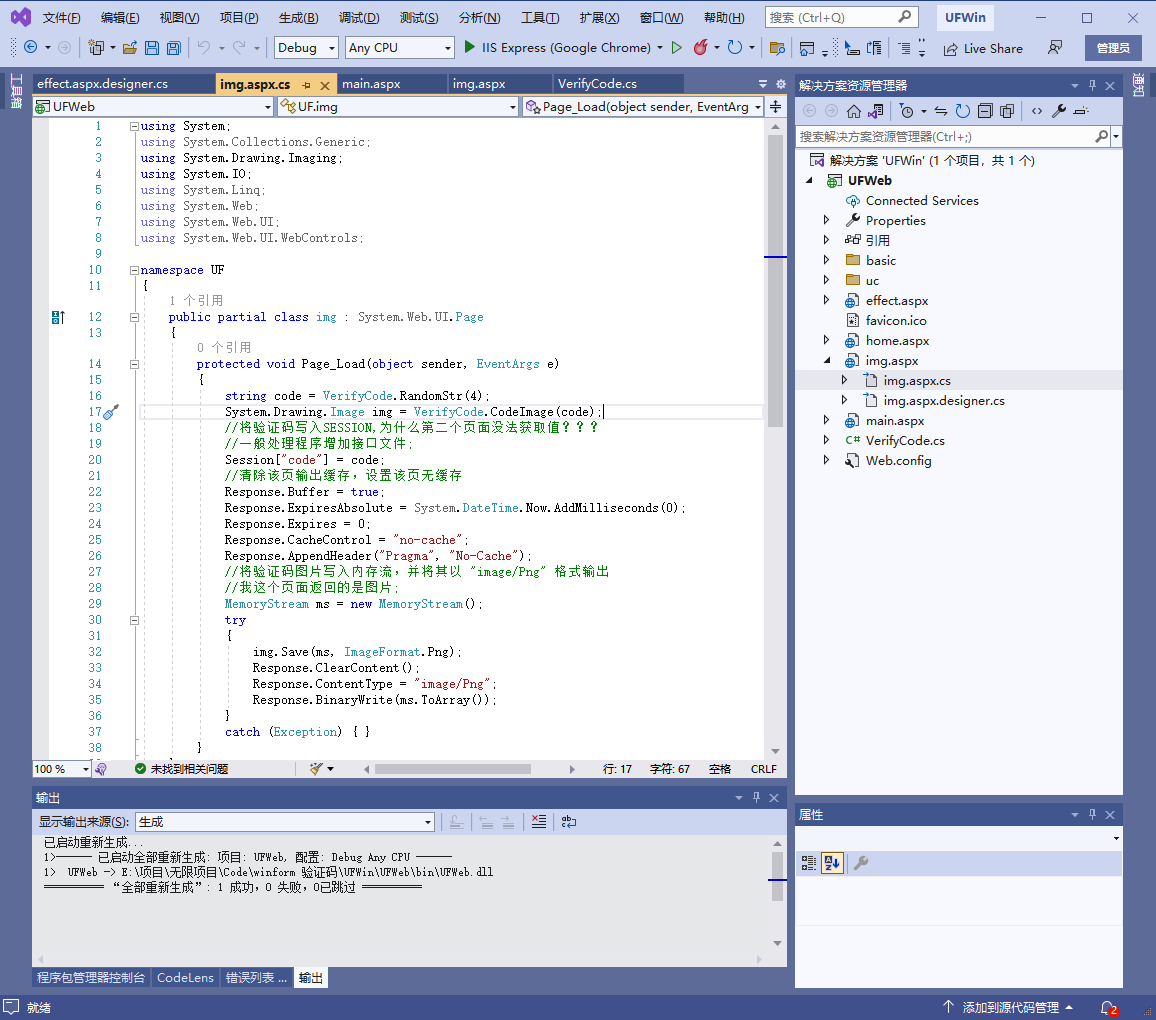Click the property pages wrench in Properties panel

[861, 863]
